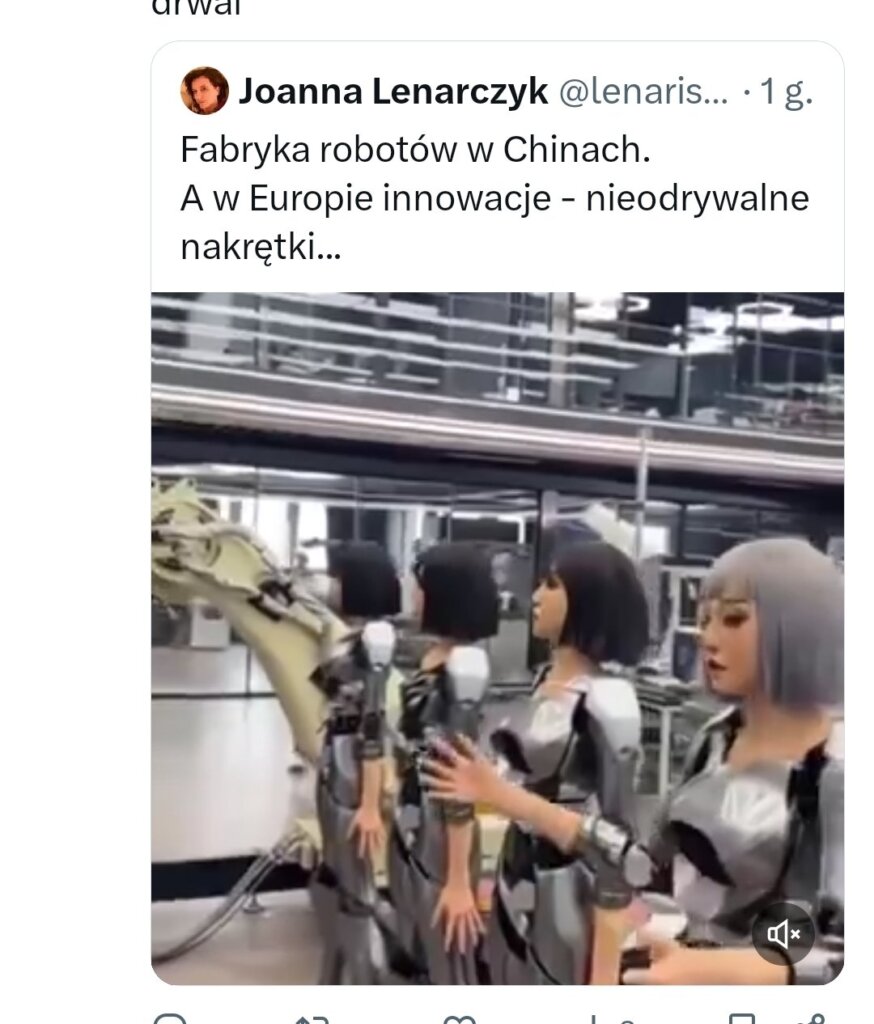The width and height of the screenshot is (874, 1024).
Task: Unmute the video with the speaker icon
Action: click(x=785, y=934)
